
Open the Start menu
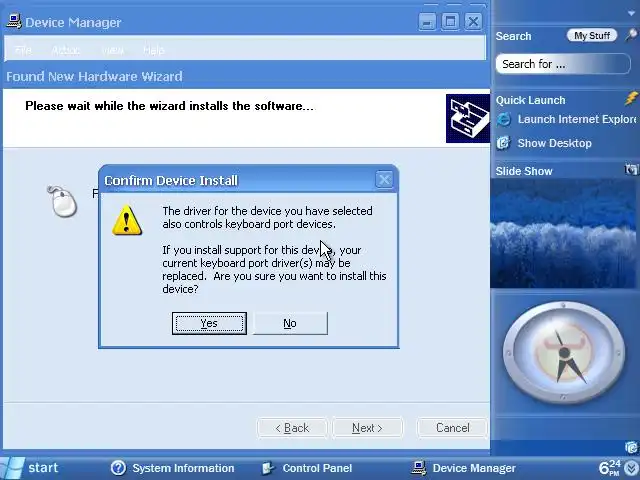coord(30,468)
